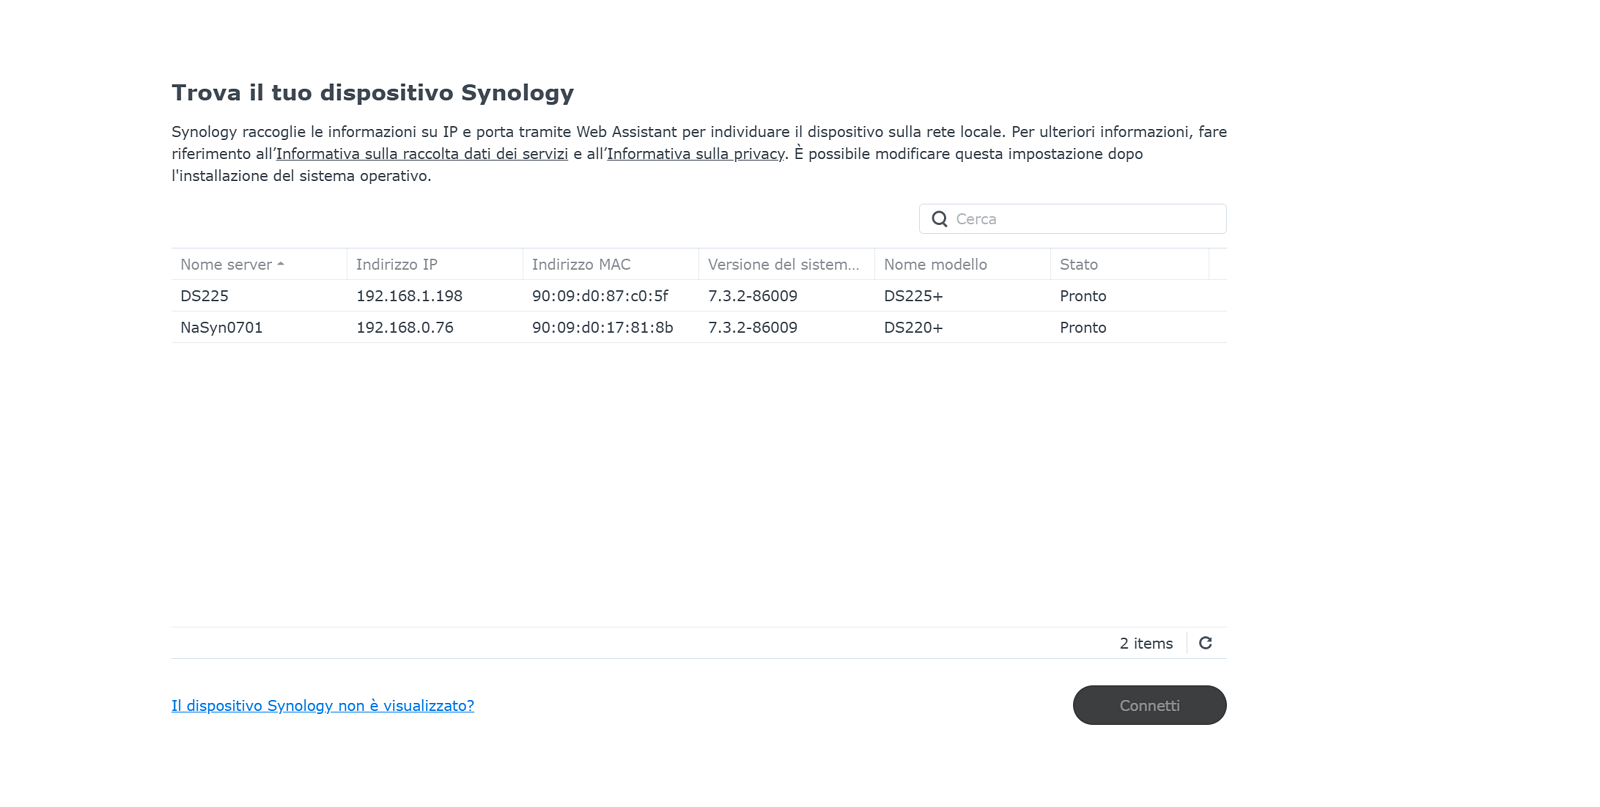Click Pronto status in DS225 row
The width and height of the screenshot is (1600, 807).
pyautogui.click(x=1083, y=296)
